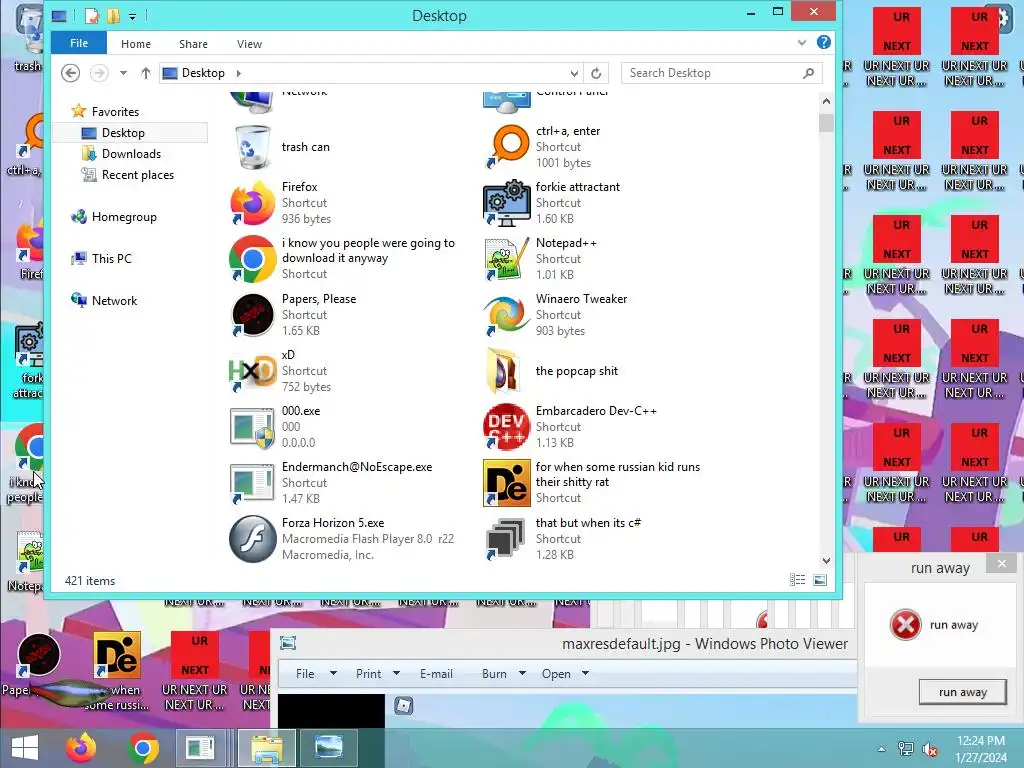Select the Winaero Tweaker shortcut
1024x768 pixels.
(507, 315)
